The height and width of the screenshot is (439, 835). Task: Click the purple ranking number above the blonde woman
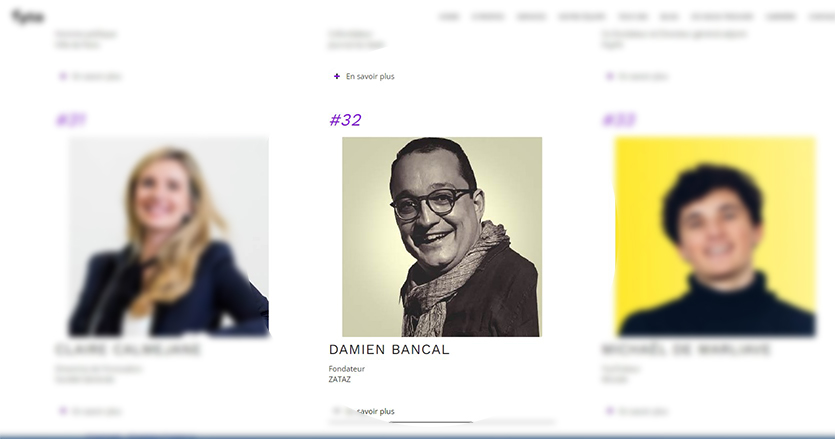click(x=71, y=120)
